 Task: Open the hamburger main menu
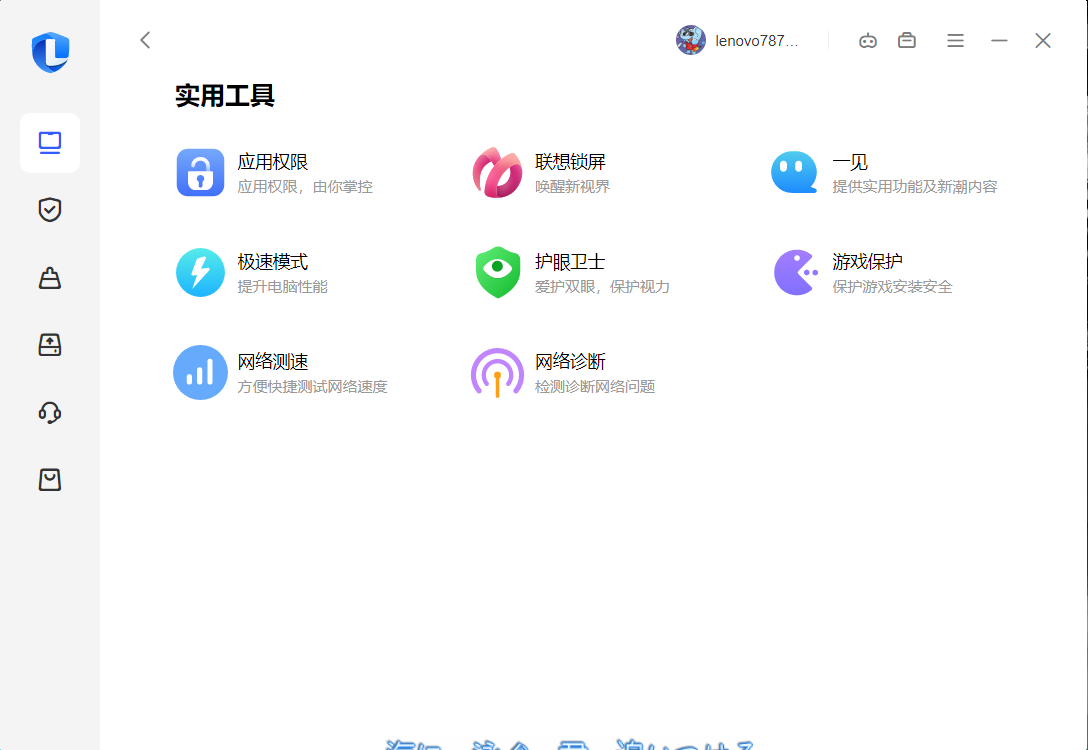pyautogui.click(x=955, y=41)
